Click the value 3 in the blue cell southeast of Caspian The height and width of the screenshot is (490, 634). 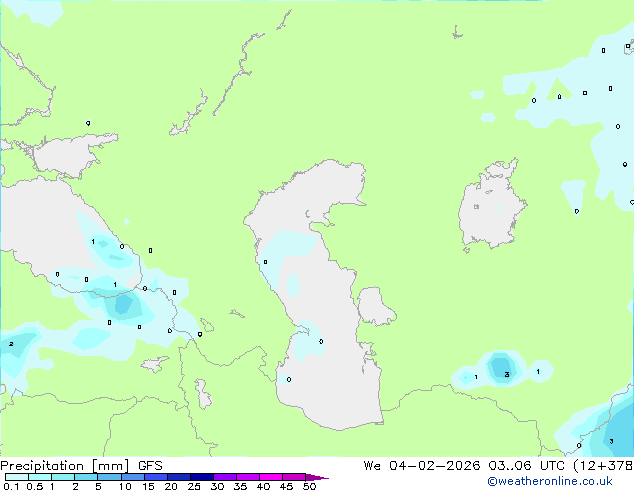(507, 374)
